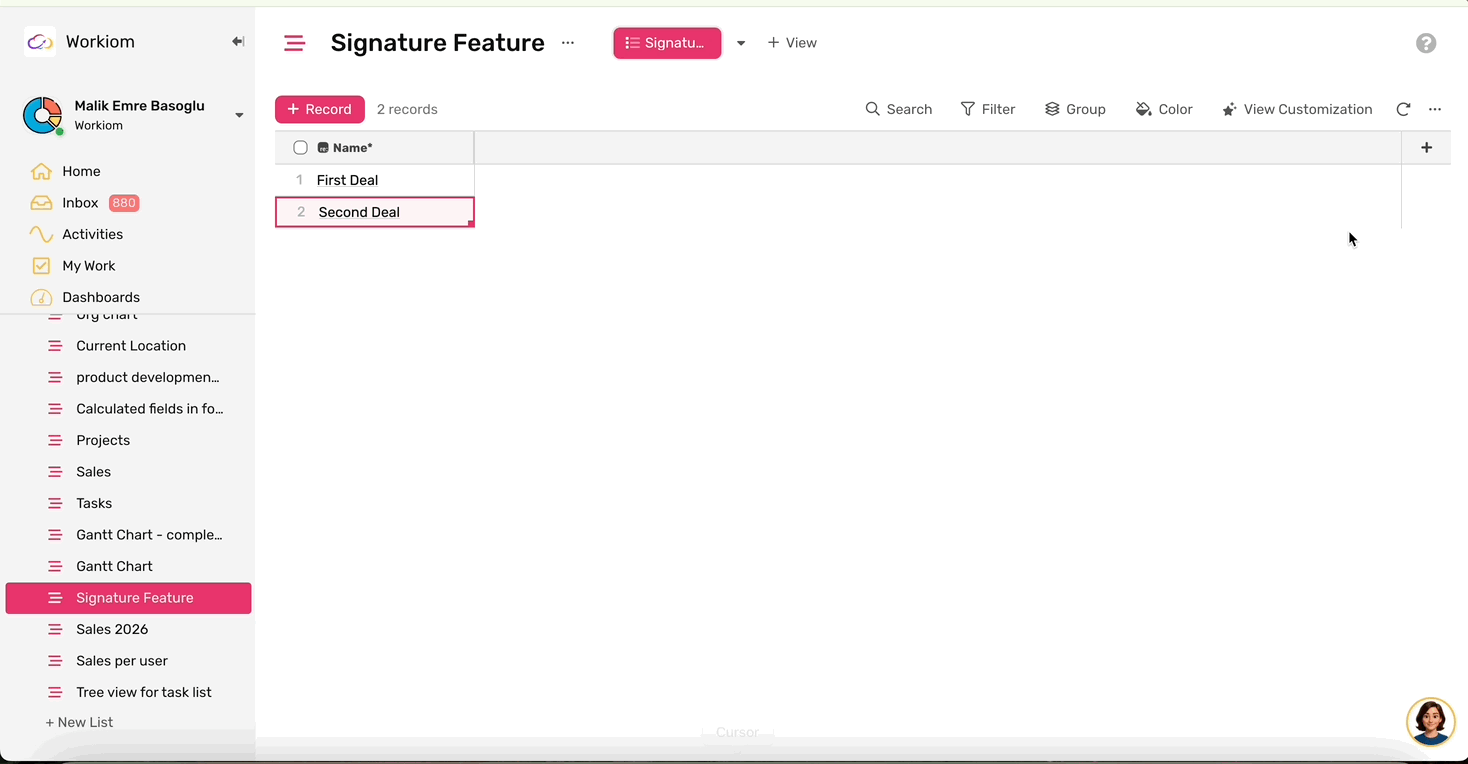
Task: Open Activities in the sidebar
Action: click(76, 234)
